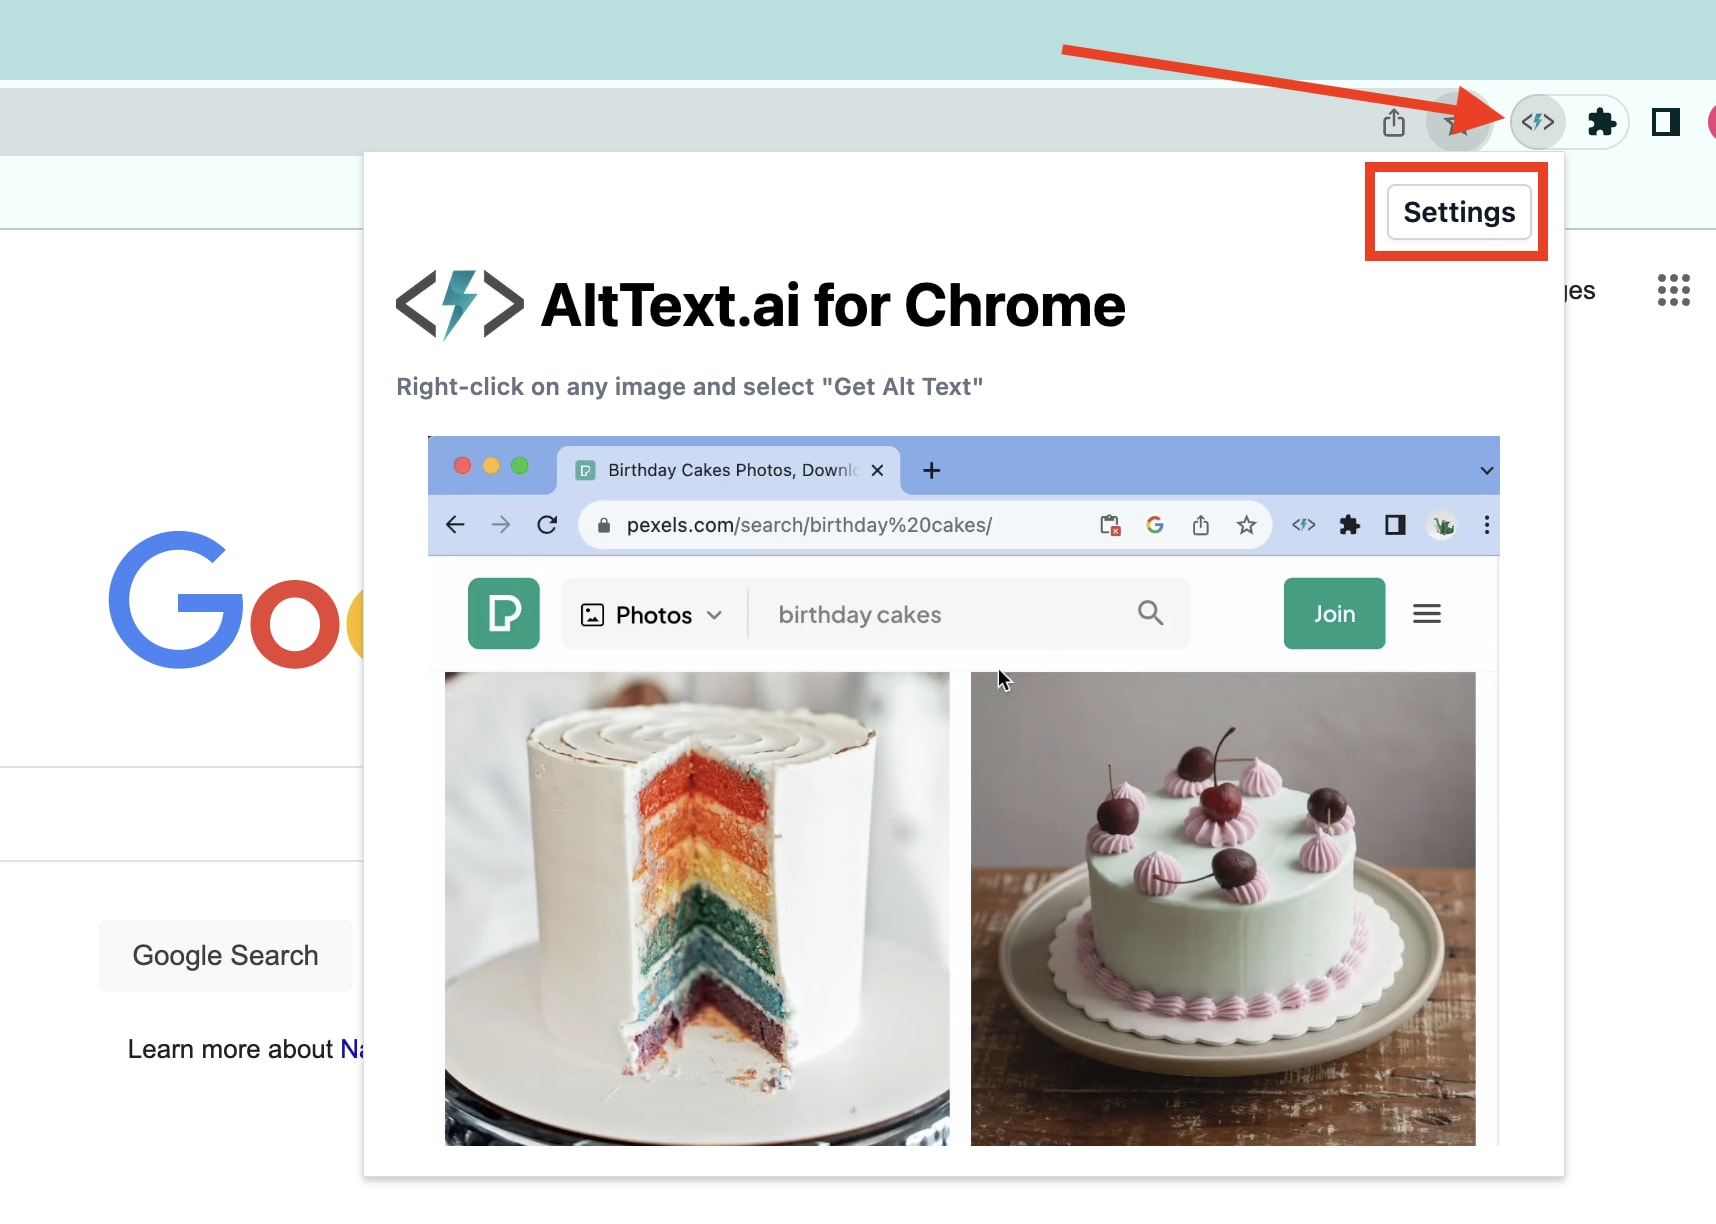Click the clipboard icon in the pexels address bar

[x=1109, y=525]
